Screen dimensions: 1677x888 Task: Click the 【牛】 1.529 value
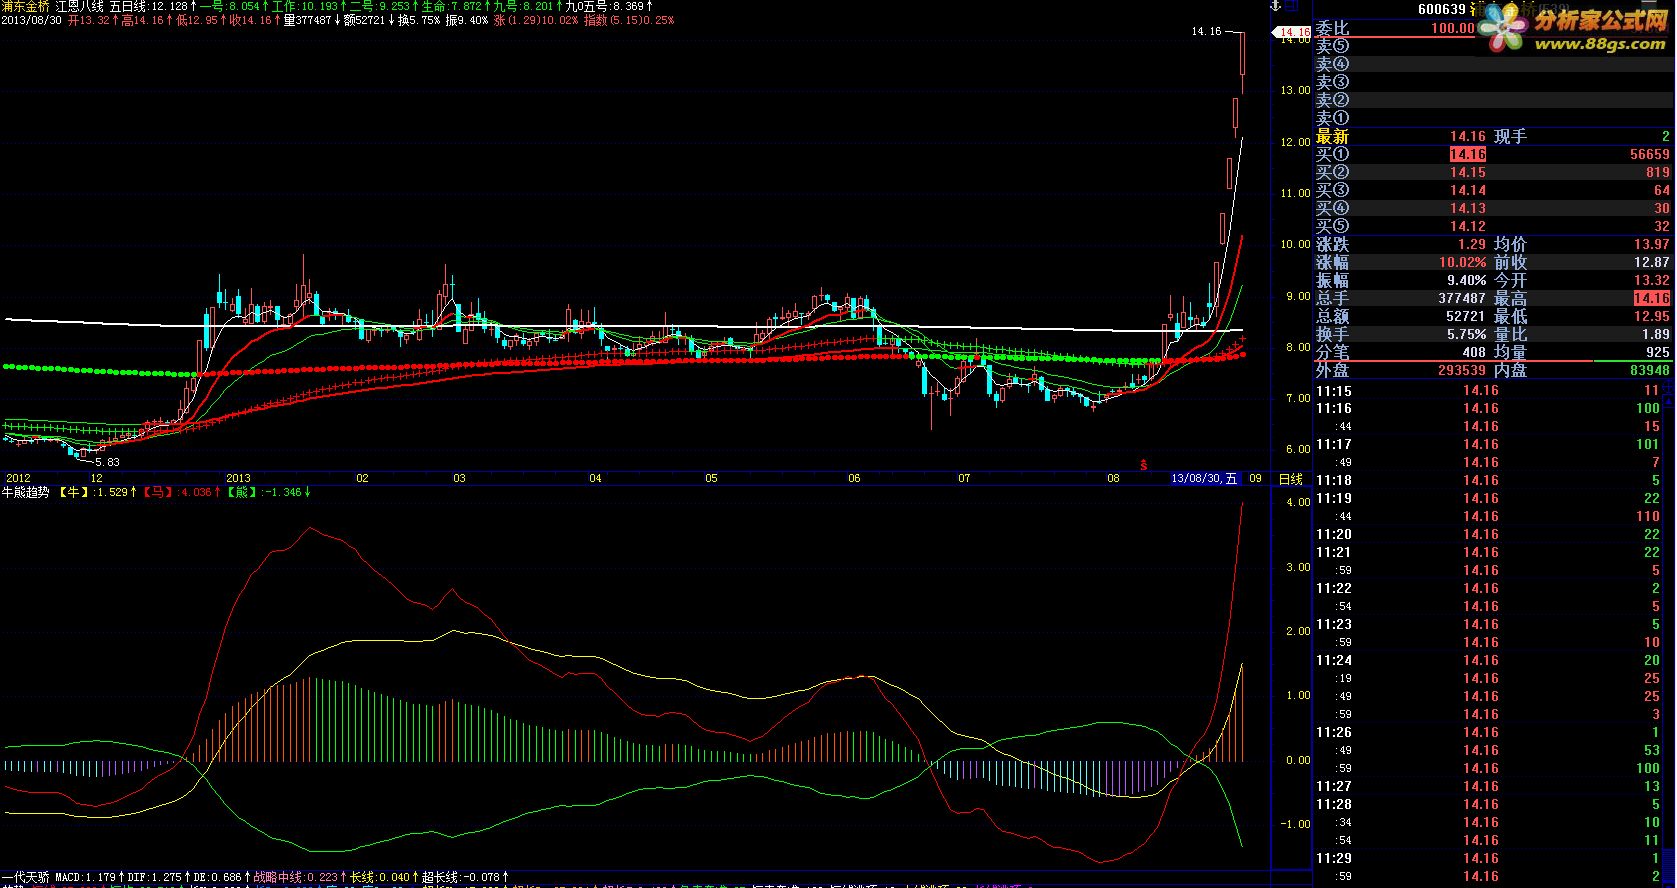(96, 492)
